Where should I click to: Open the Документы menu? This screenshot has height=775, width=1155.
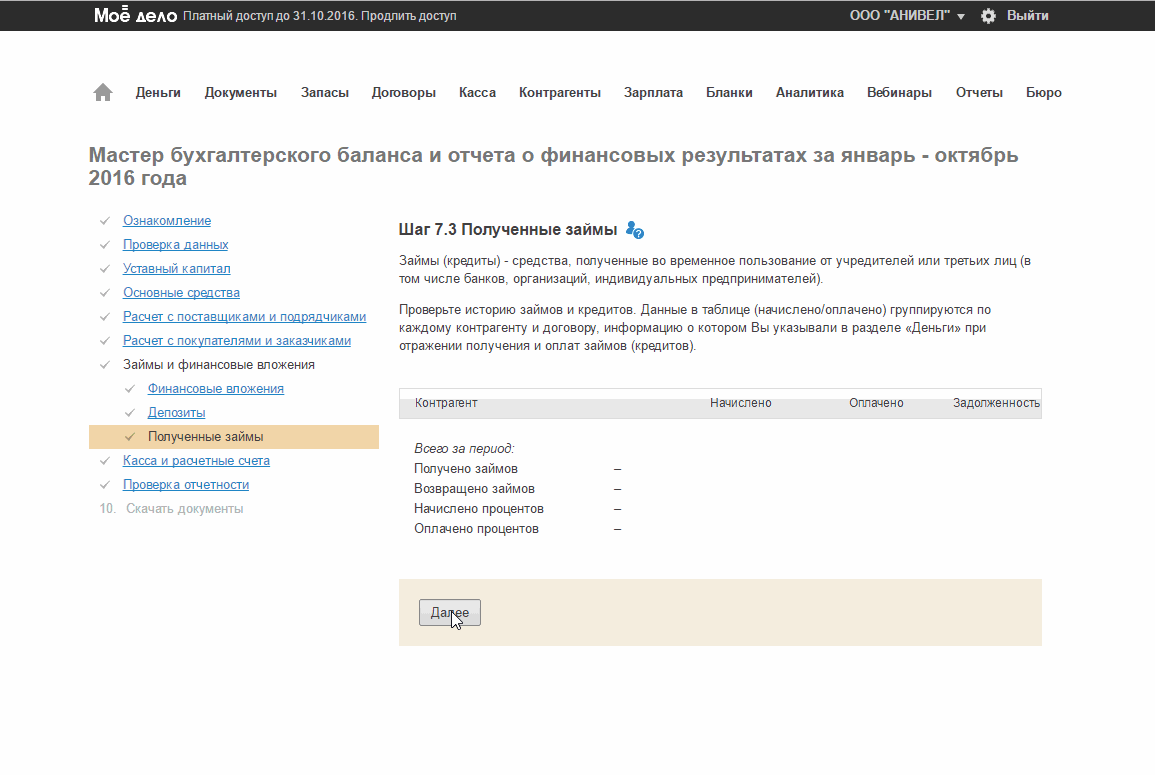click(240, 93)
